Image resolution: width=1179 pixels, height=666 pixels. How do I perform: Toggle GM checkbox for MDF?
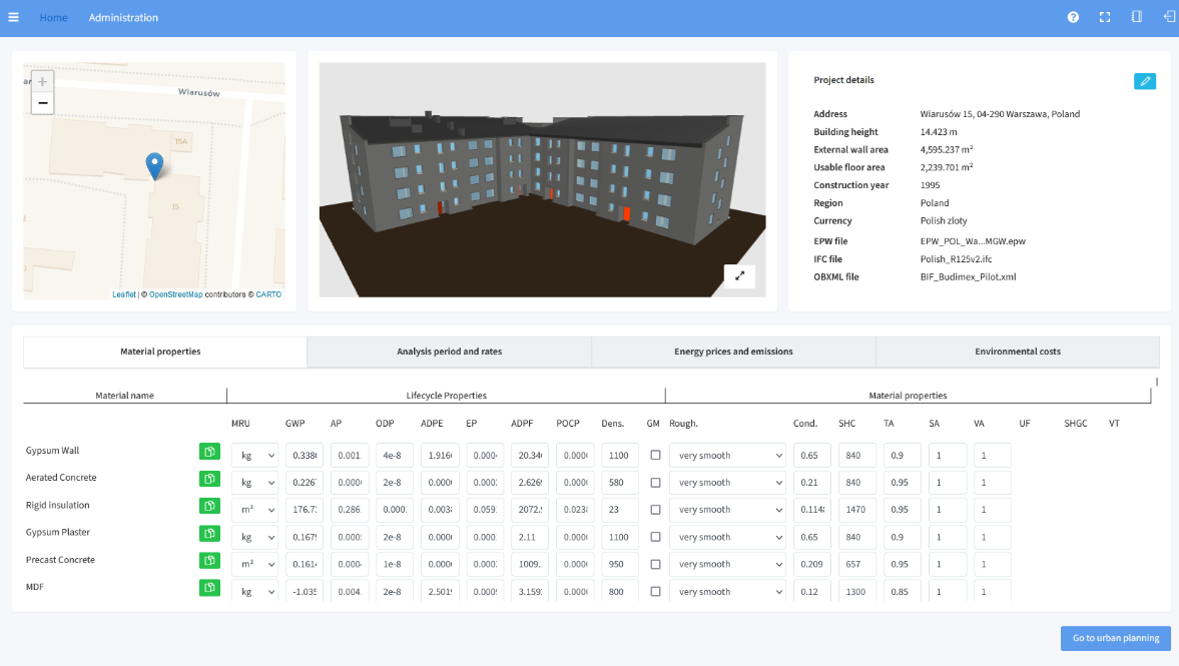tap(656, 592)
